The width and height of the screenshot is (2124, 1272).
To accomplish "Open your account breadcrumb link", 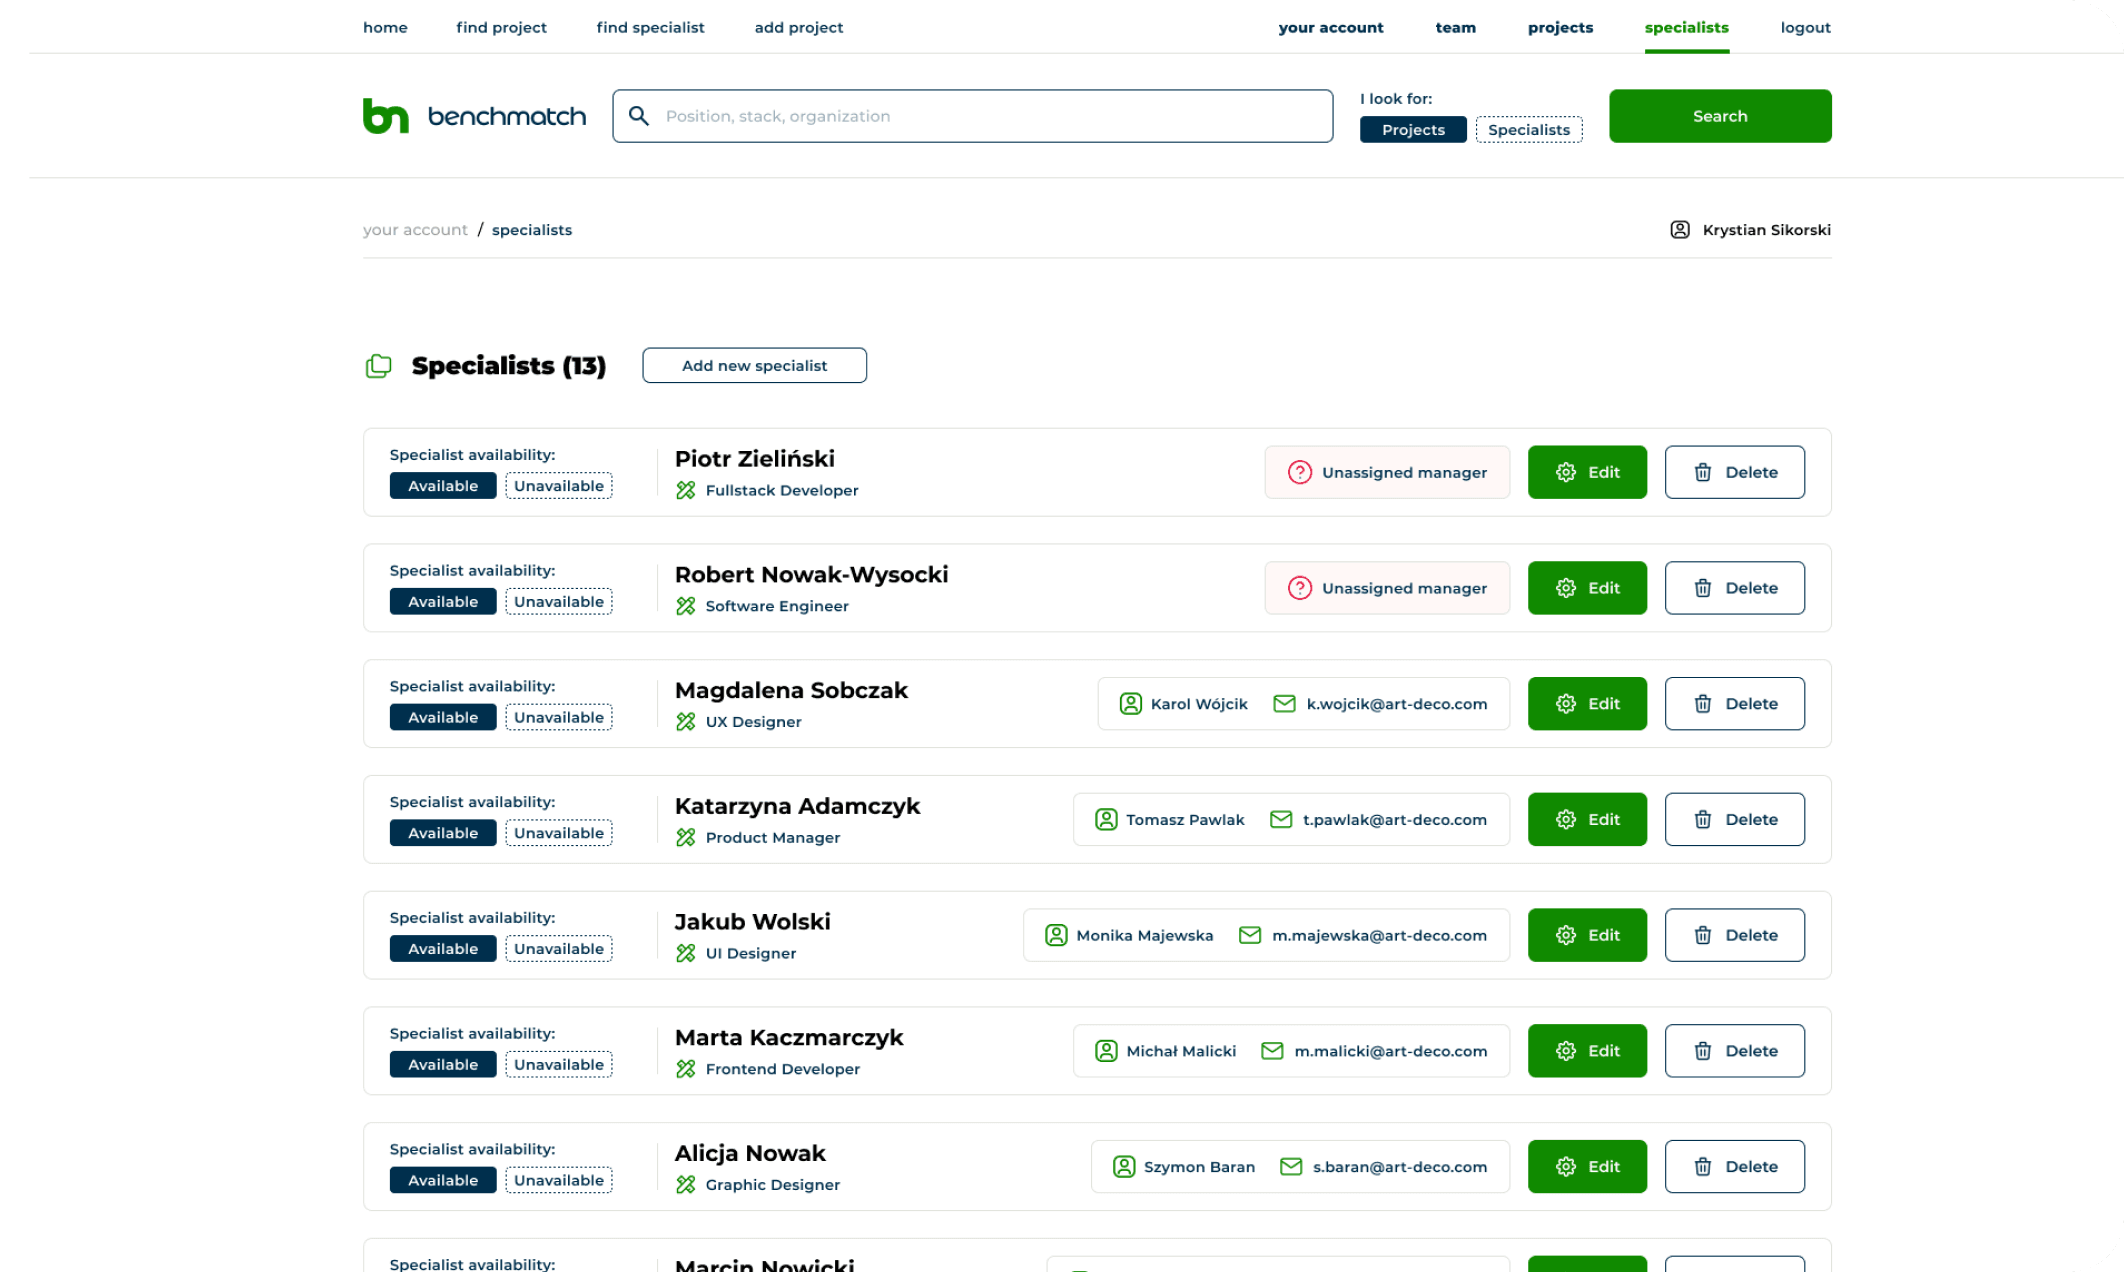I will click(x=415, y=230).
